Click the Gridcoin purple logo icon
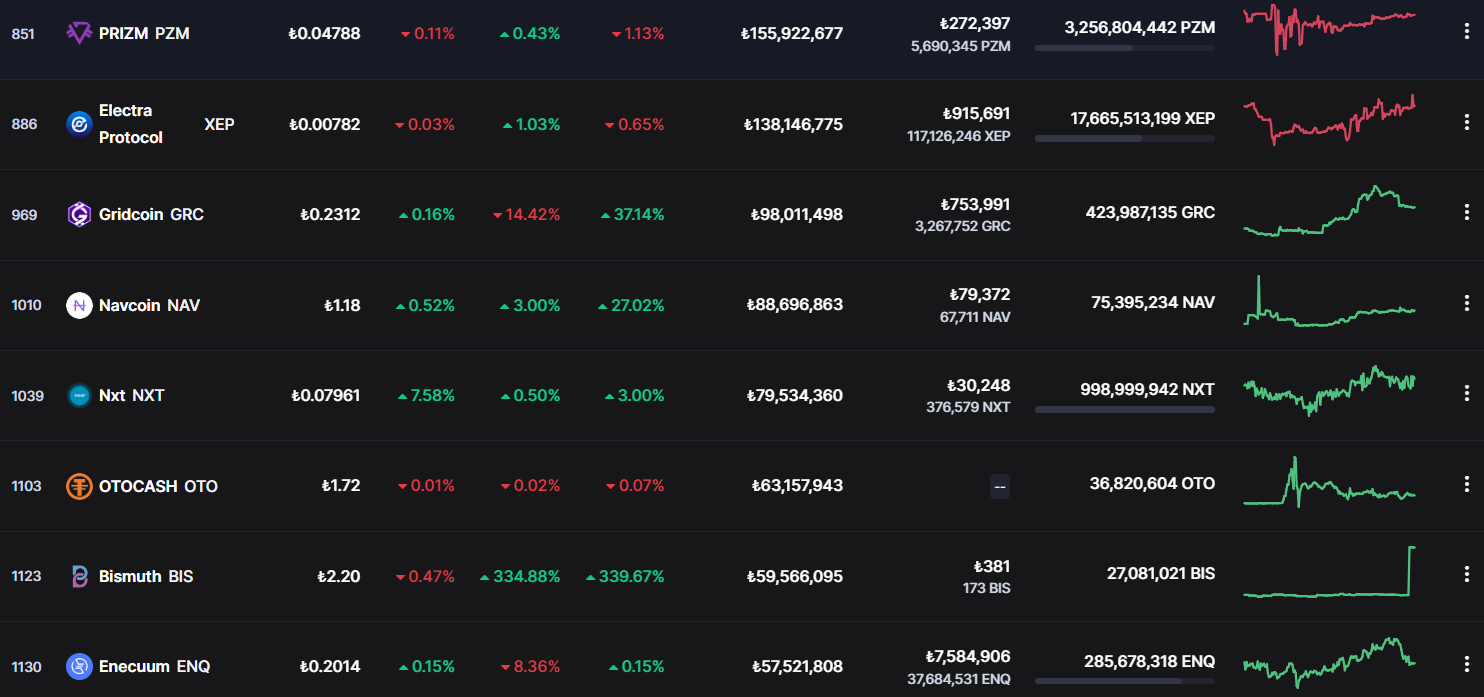Viewport: 1484px width, 697px height. [79, 214]
